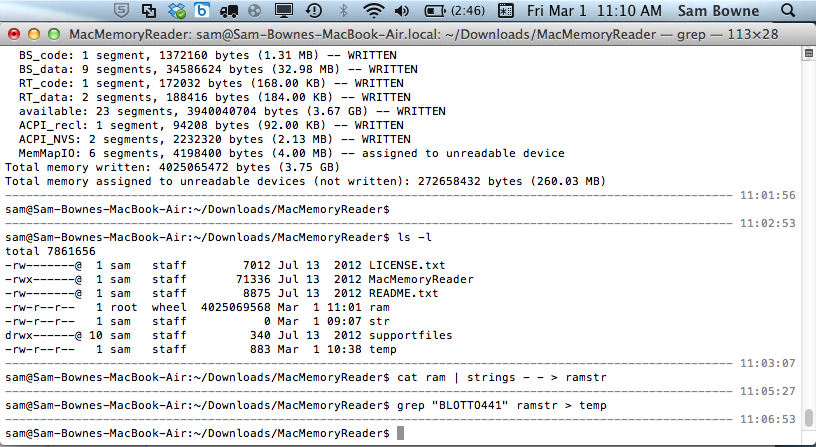This screenshot has width=816, height=447.
Task: Click the shield icon showing 5
Action: point(121,12)
